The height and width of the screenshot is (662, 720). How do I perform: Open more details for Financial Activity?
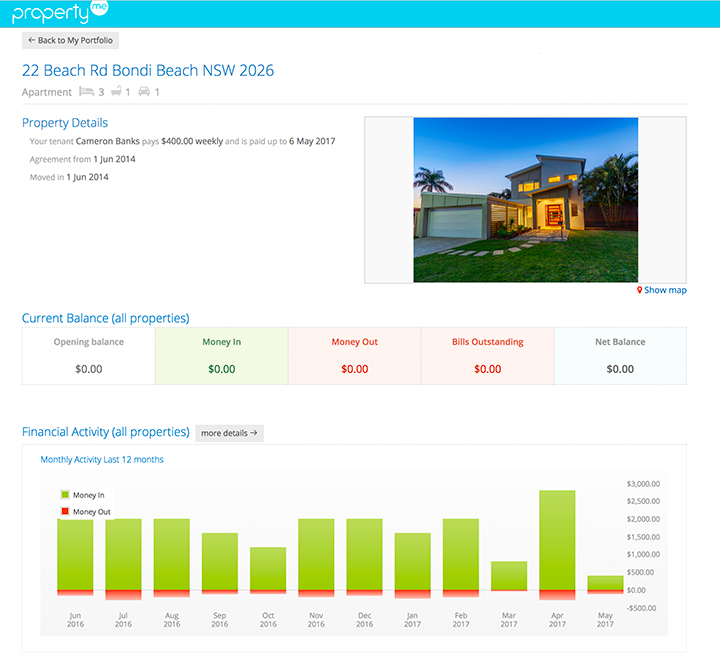(229, 433)
